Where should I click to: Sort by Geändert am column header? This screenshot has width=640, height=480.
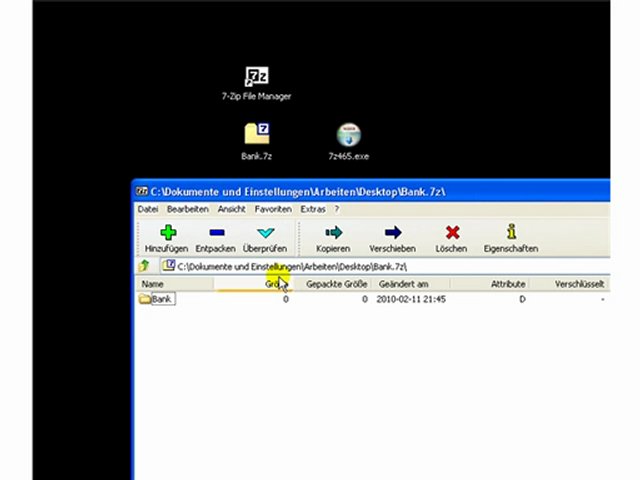pyautogui.click(x=404, y=284)
